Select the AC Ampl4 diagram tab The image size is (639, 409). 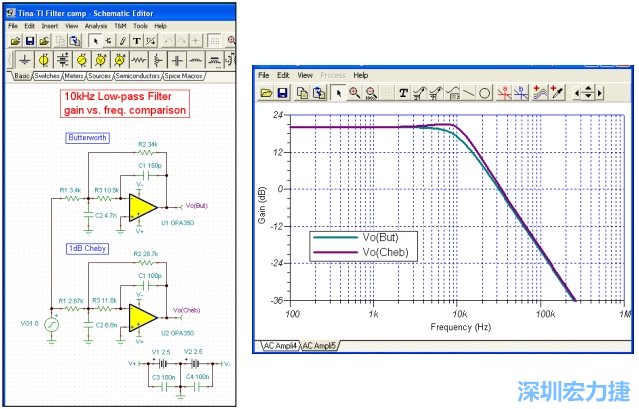282,345
